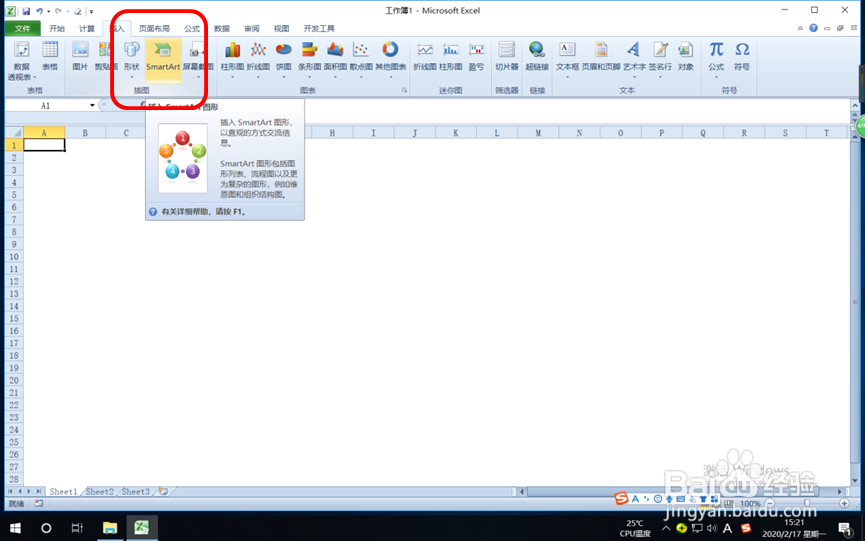865x541 pixels.
Task: Switch to the Home (开始) tab
Action: pos(57,28)
